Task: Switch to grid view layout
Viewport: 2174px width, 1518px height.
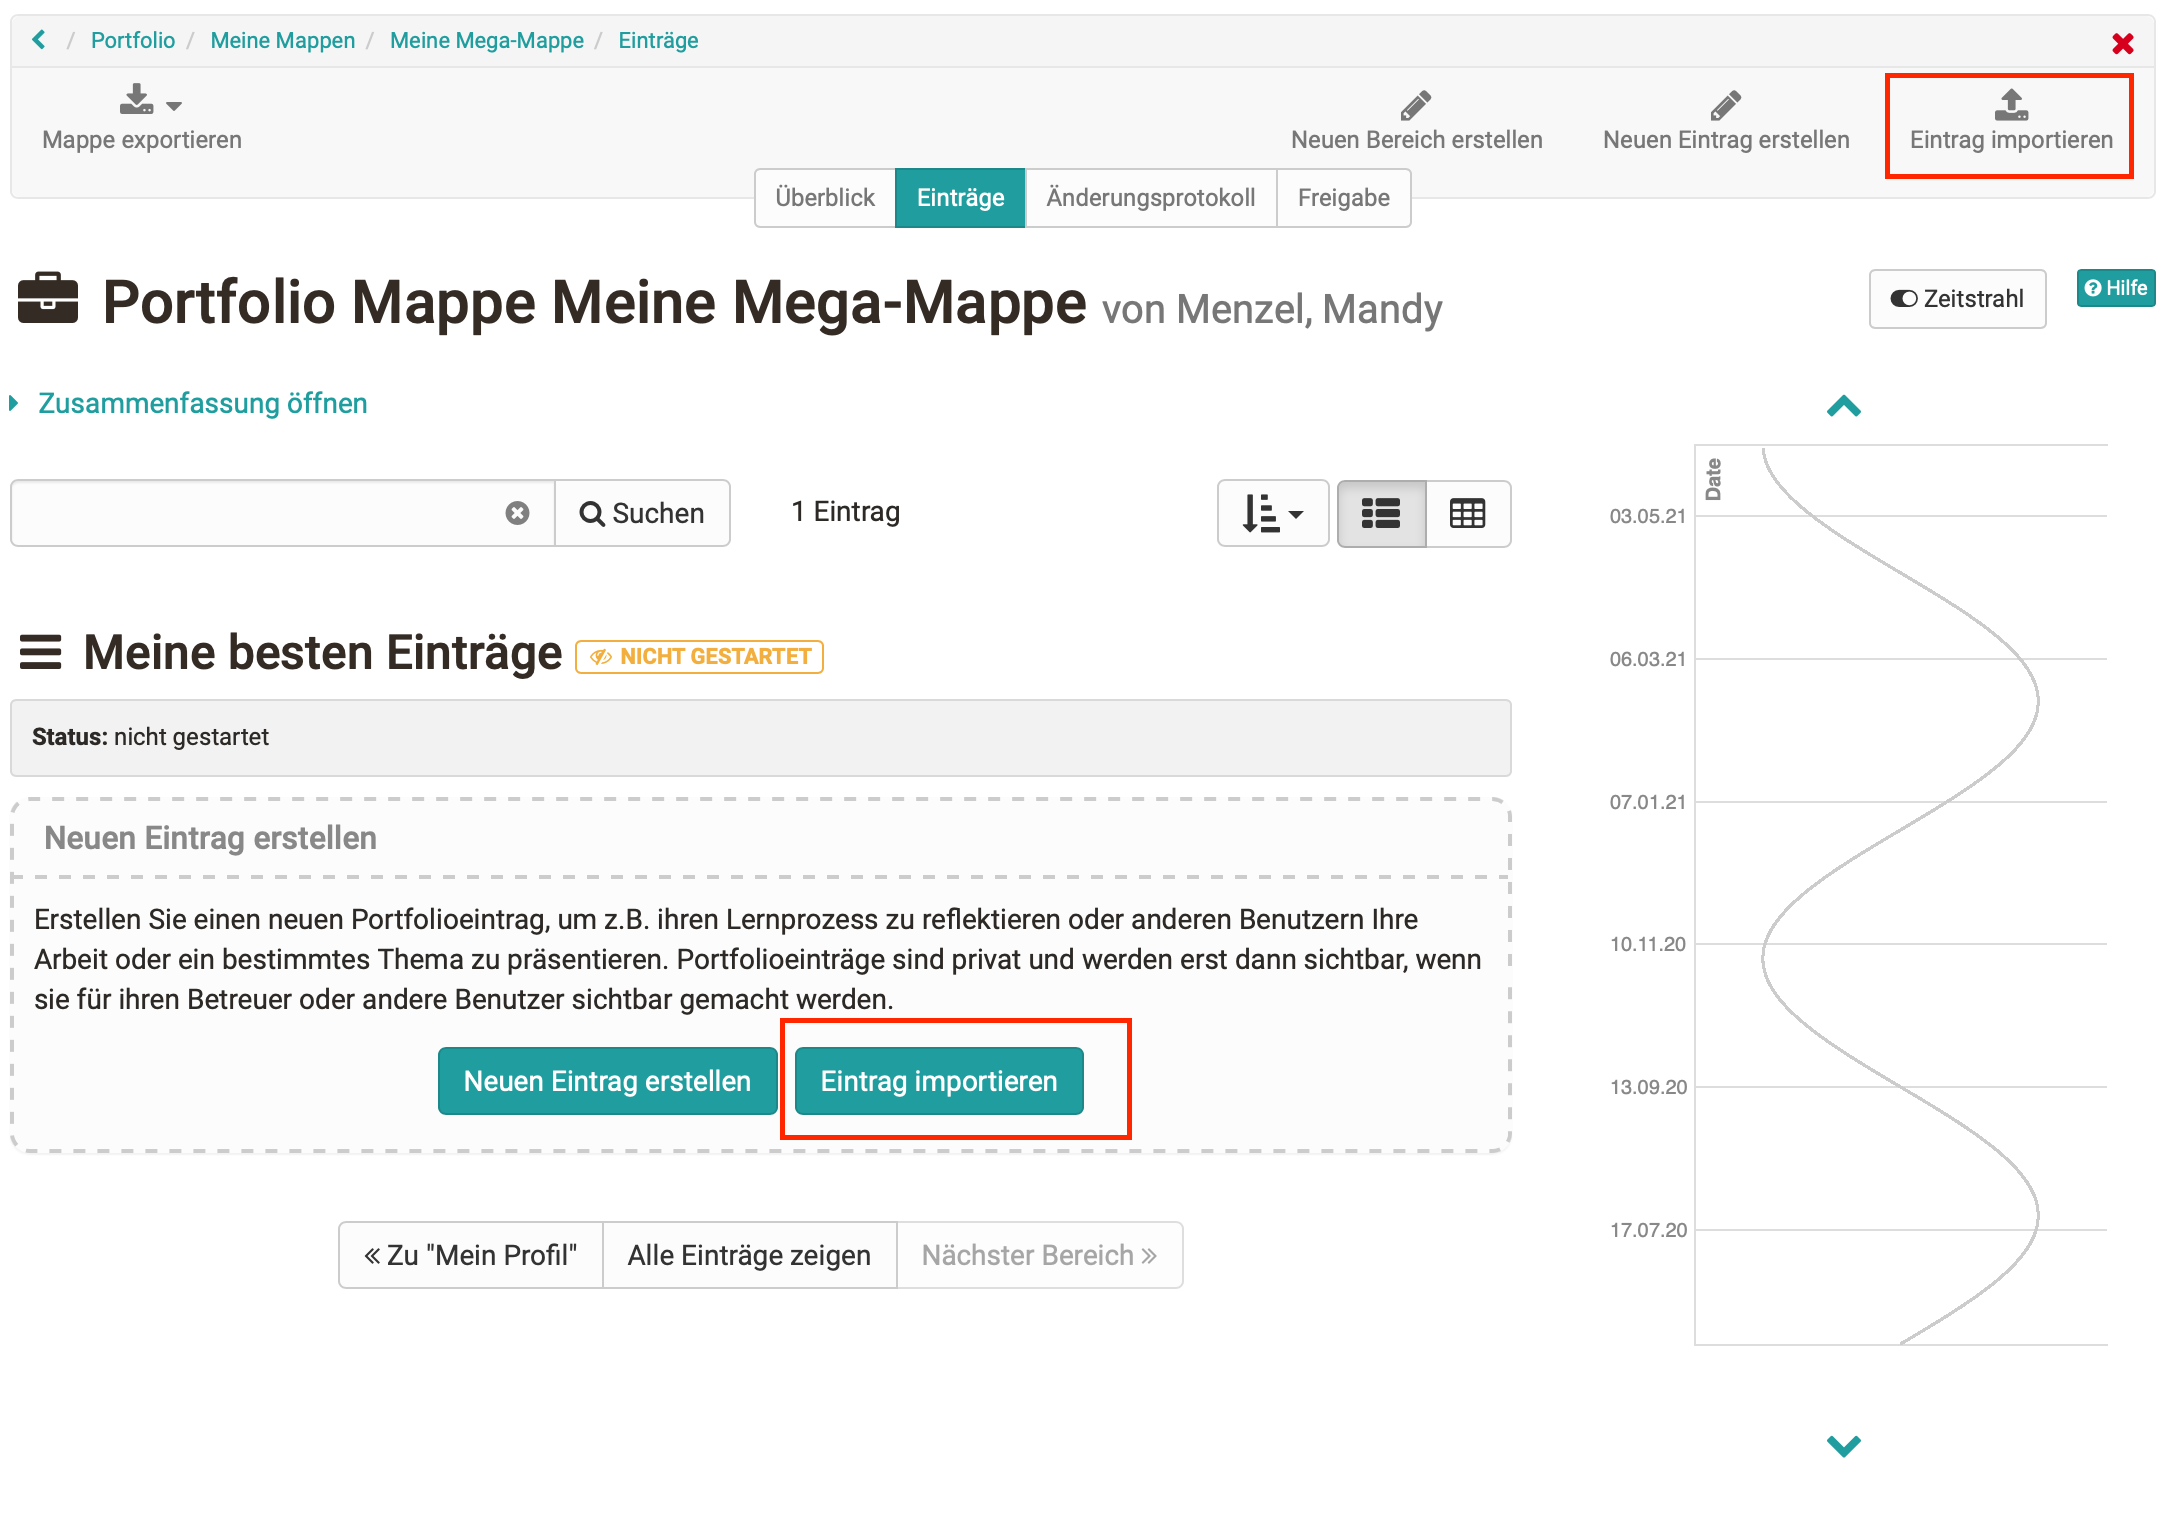Action: (x=1467, y=513)
